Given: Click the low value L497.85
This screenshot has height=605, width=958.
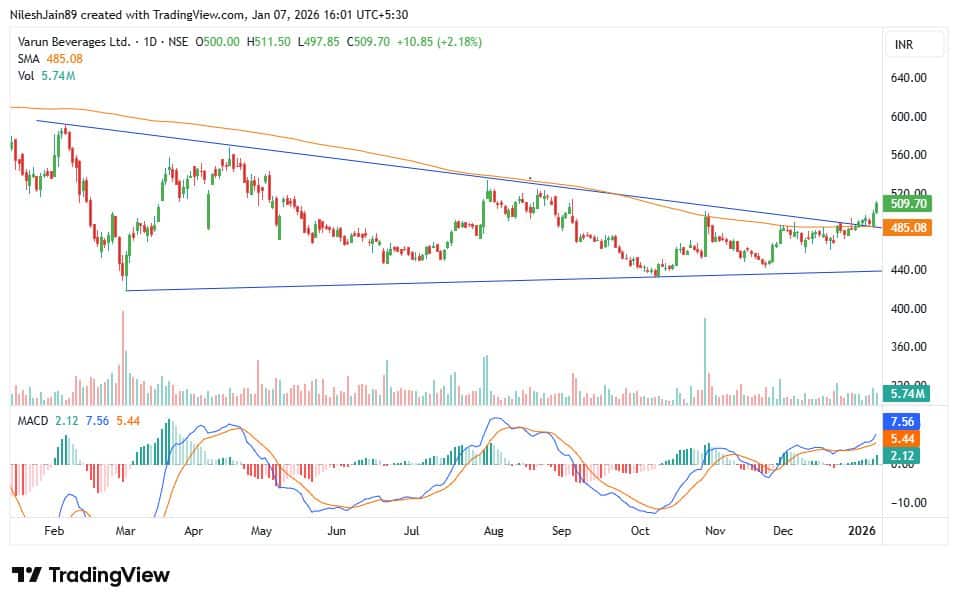Looking at the screenshot, I should coord(318,42).
